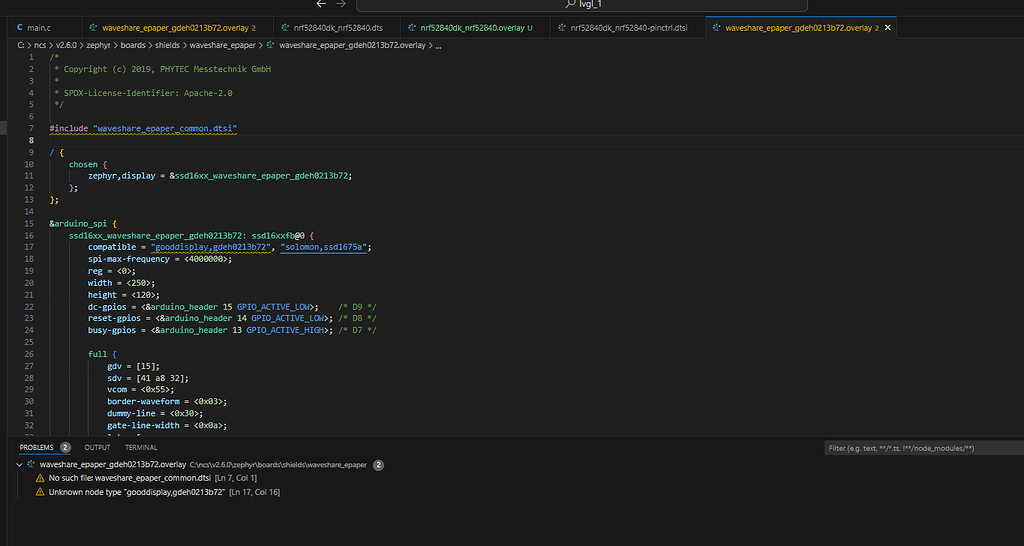Click the file icon in Problems tree
Image resolution: width=1024 pixels, height=546 pixels.
tap(31, 465)
